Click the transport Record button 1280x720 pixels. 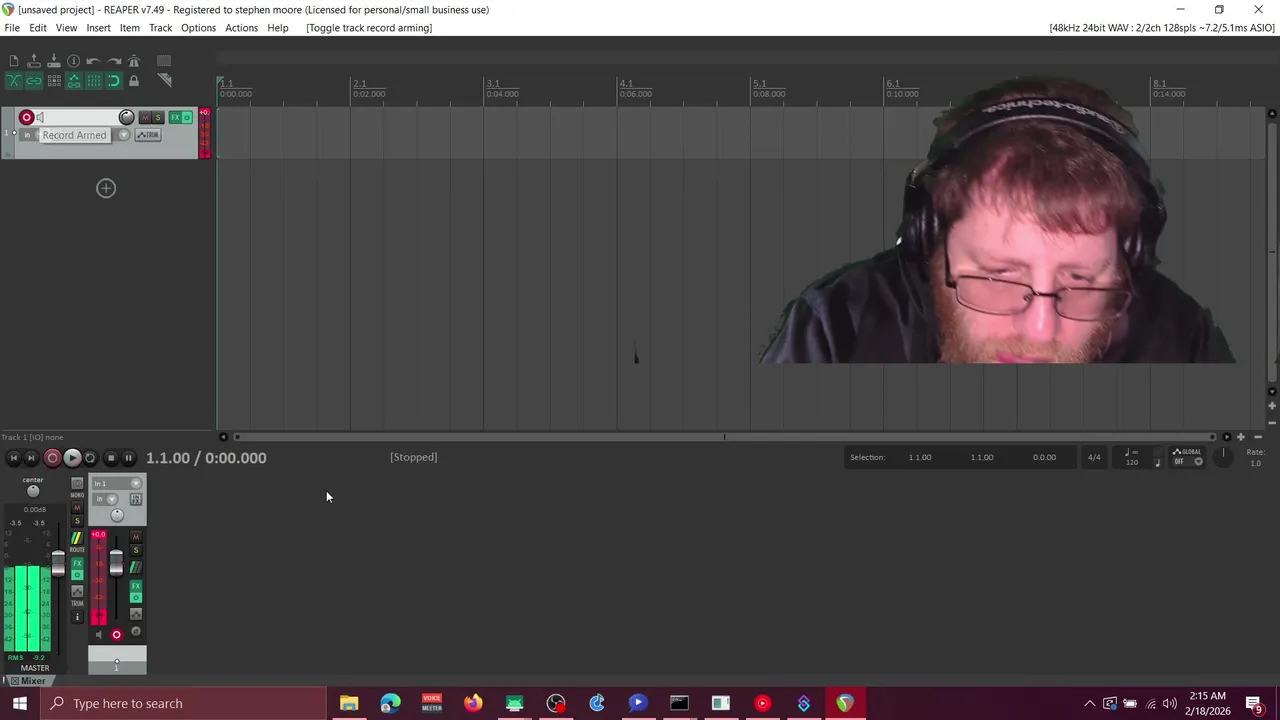tap(53, 458)
